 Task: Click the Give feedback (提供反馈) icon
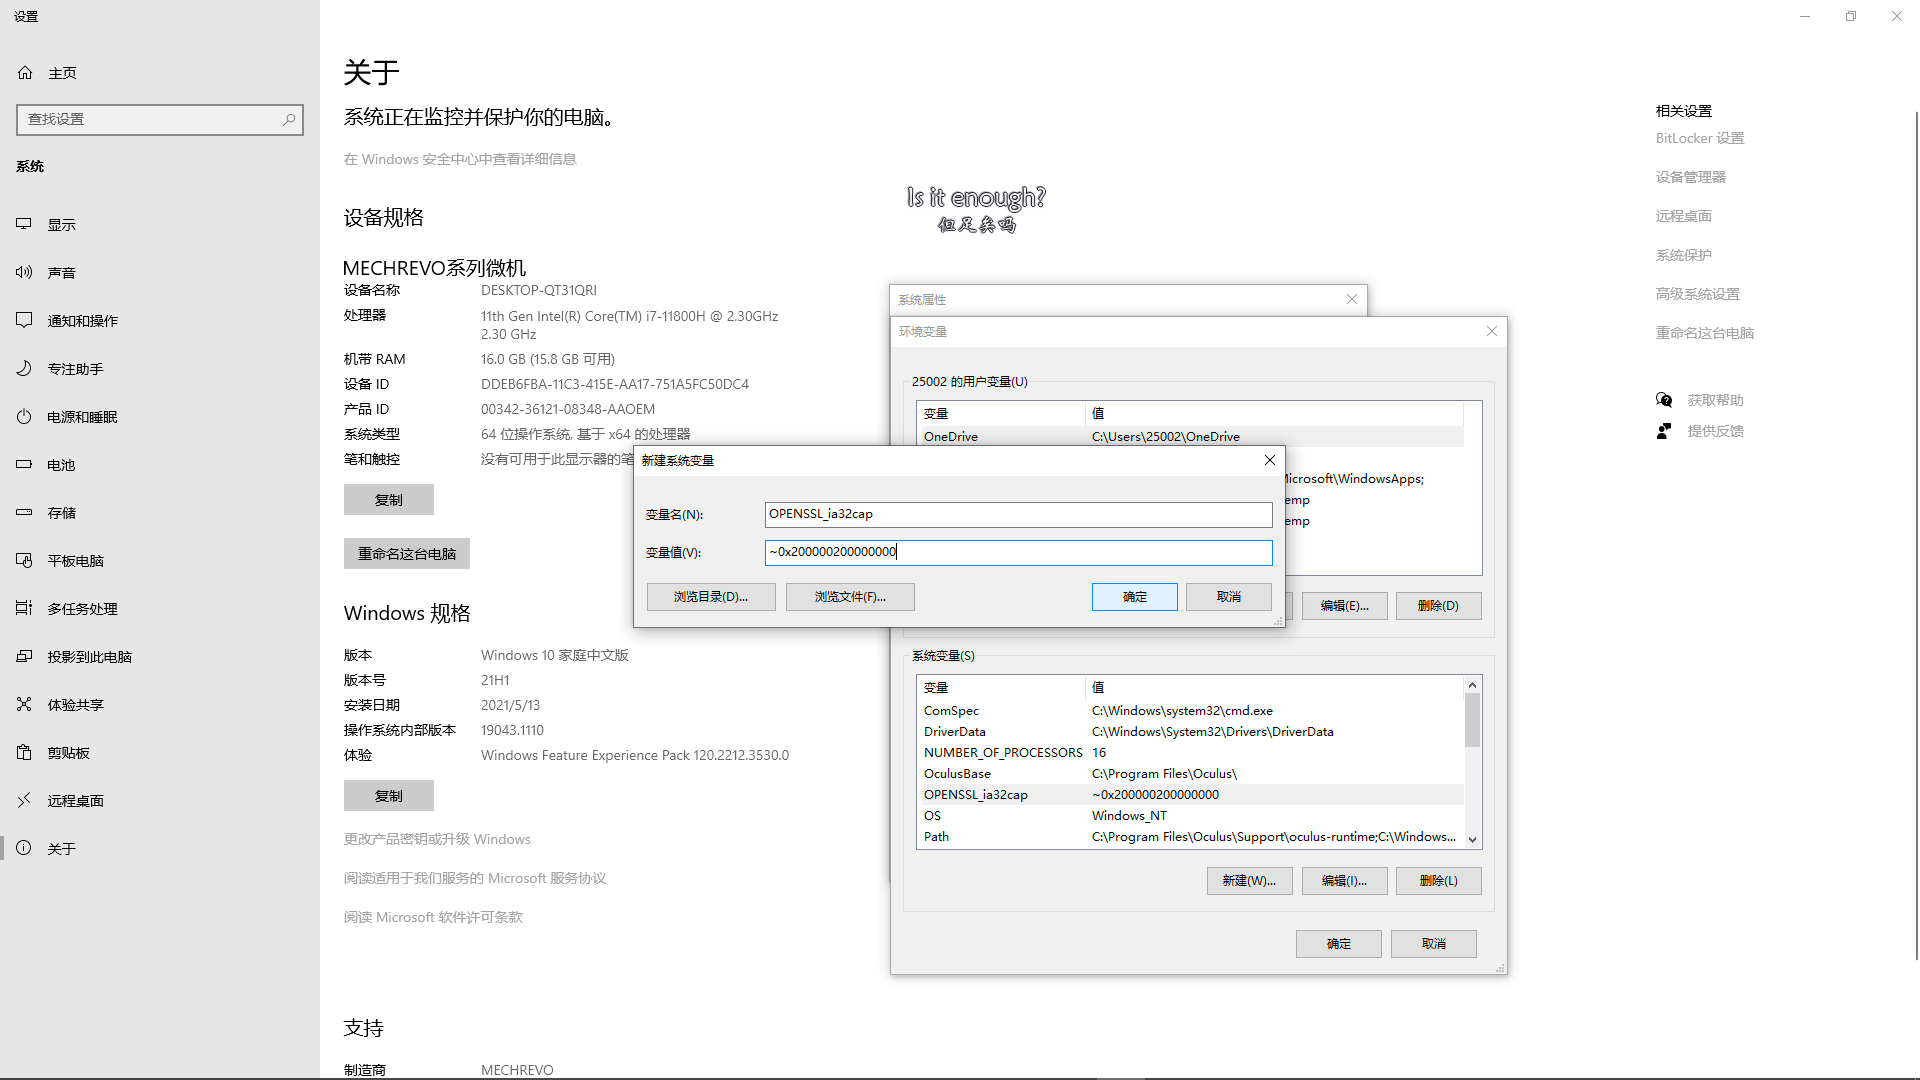[x=1664, y=431]
